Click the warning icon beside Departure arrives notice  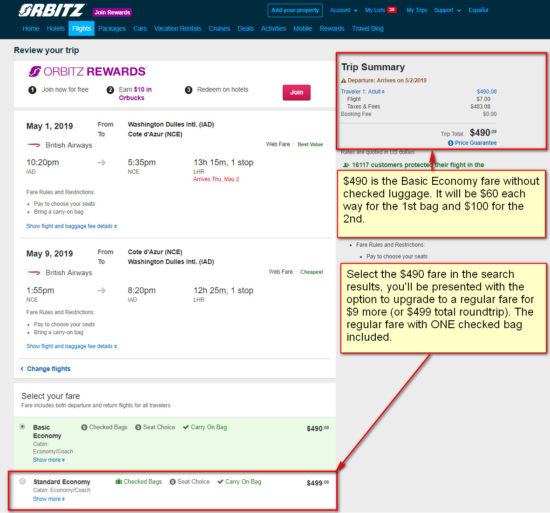(344, 80)
